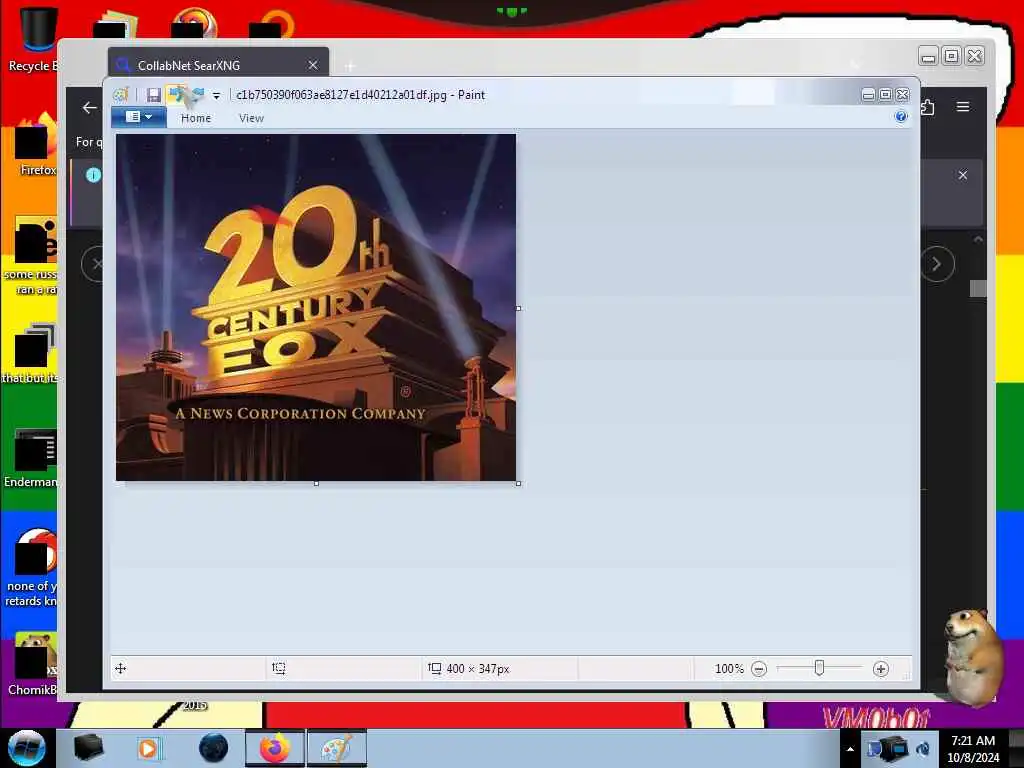The height and width of the screenshot is (768, 1024).
Task: Zoom in with the plus button
Action: point(880,669)
